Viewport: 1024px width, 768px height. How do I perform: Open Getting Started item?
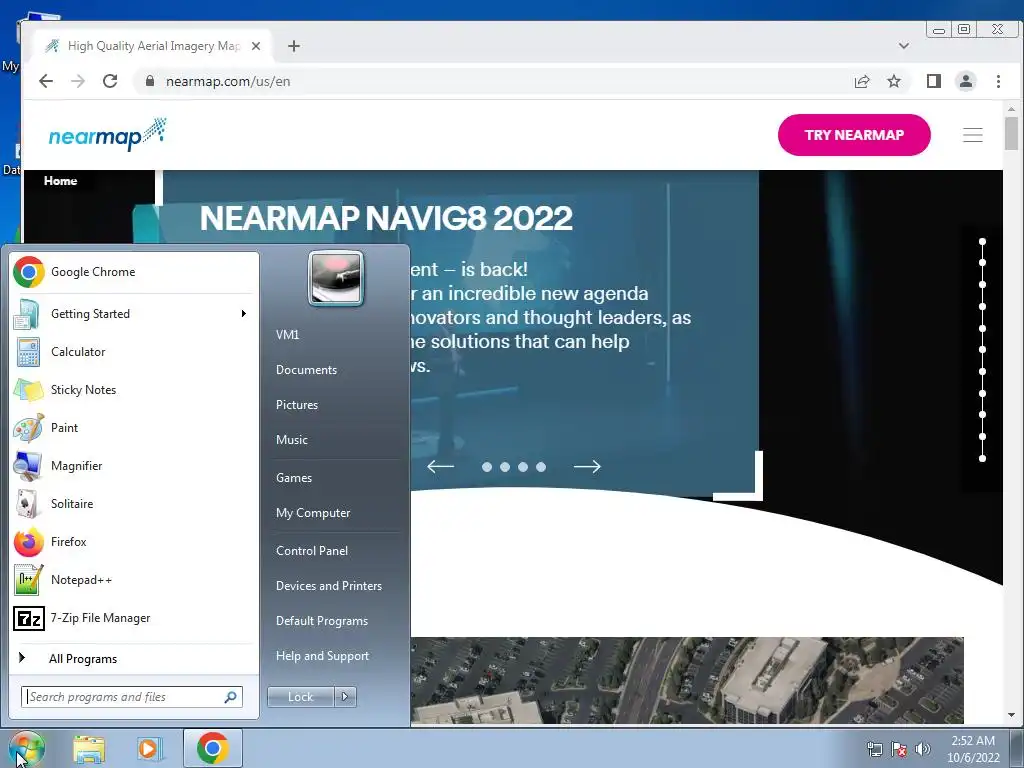coord(134,314)
